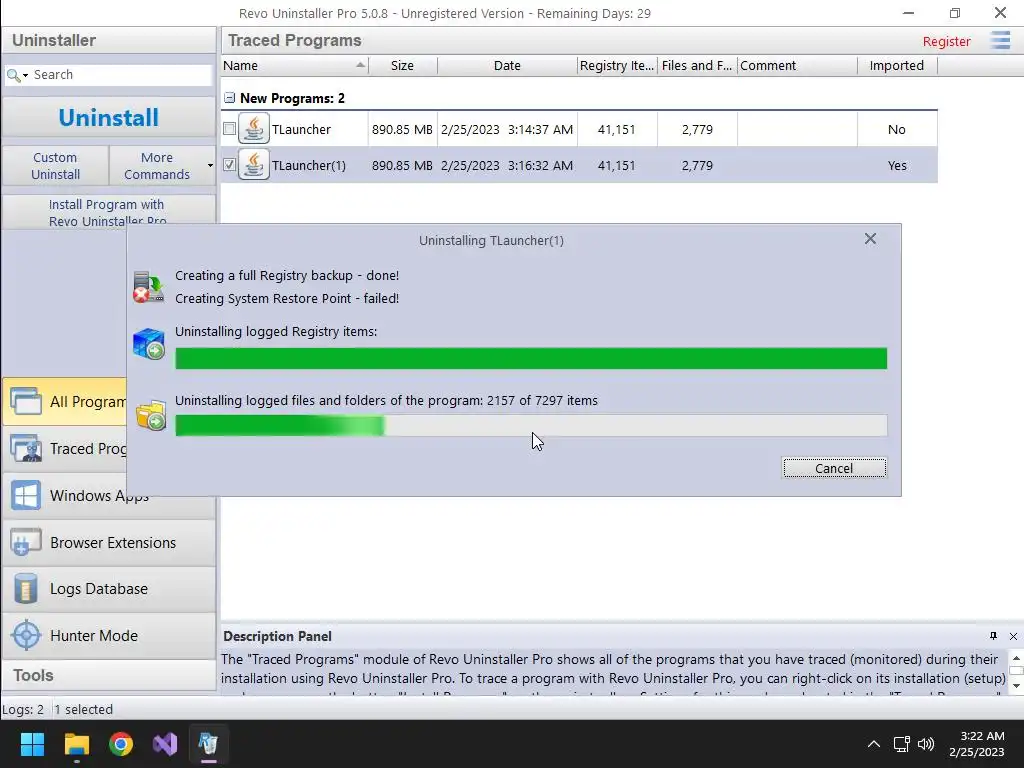Click the 'Logs: 2' status bar entry
The height and width of the screenshot is (768, 1024).
[x=23, y=709]
